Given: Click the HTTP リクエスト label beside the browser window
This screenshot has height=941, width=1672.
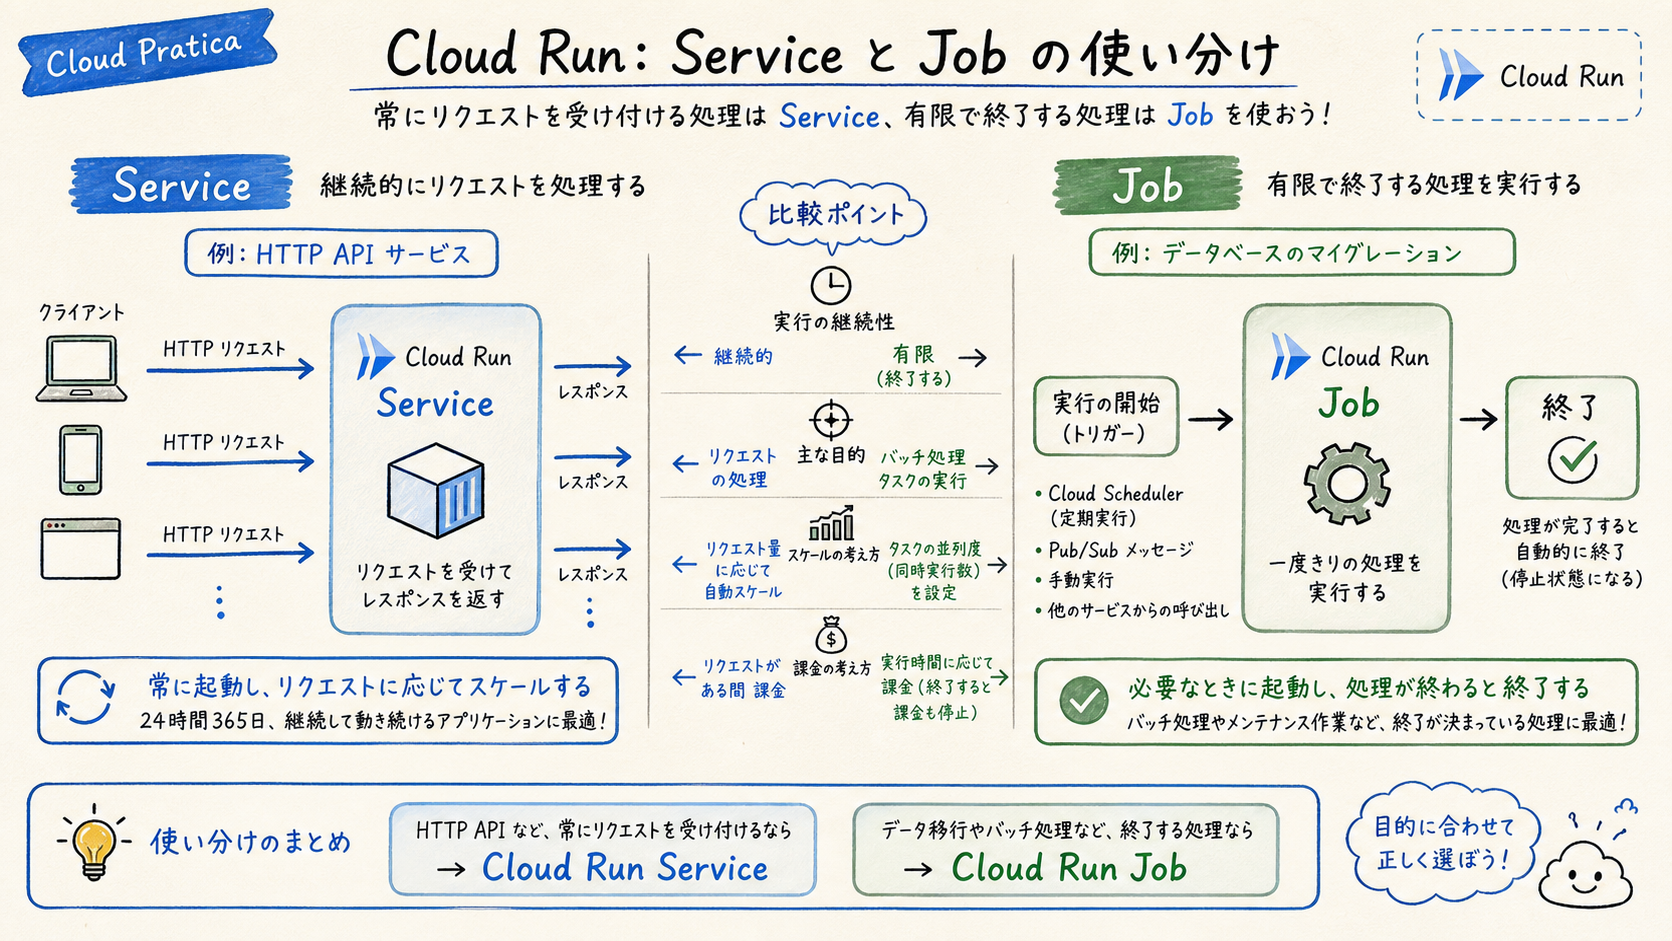Looking at the screenshot, I should [224, 534].
